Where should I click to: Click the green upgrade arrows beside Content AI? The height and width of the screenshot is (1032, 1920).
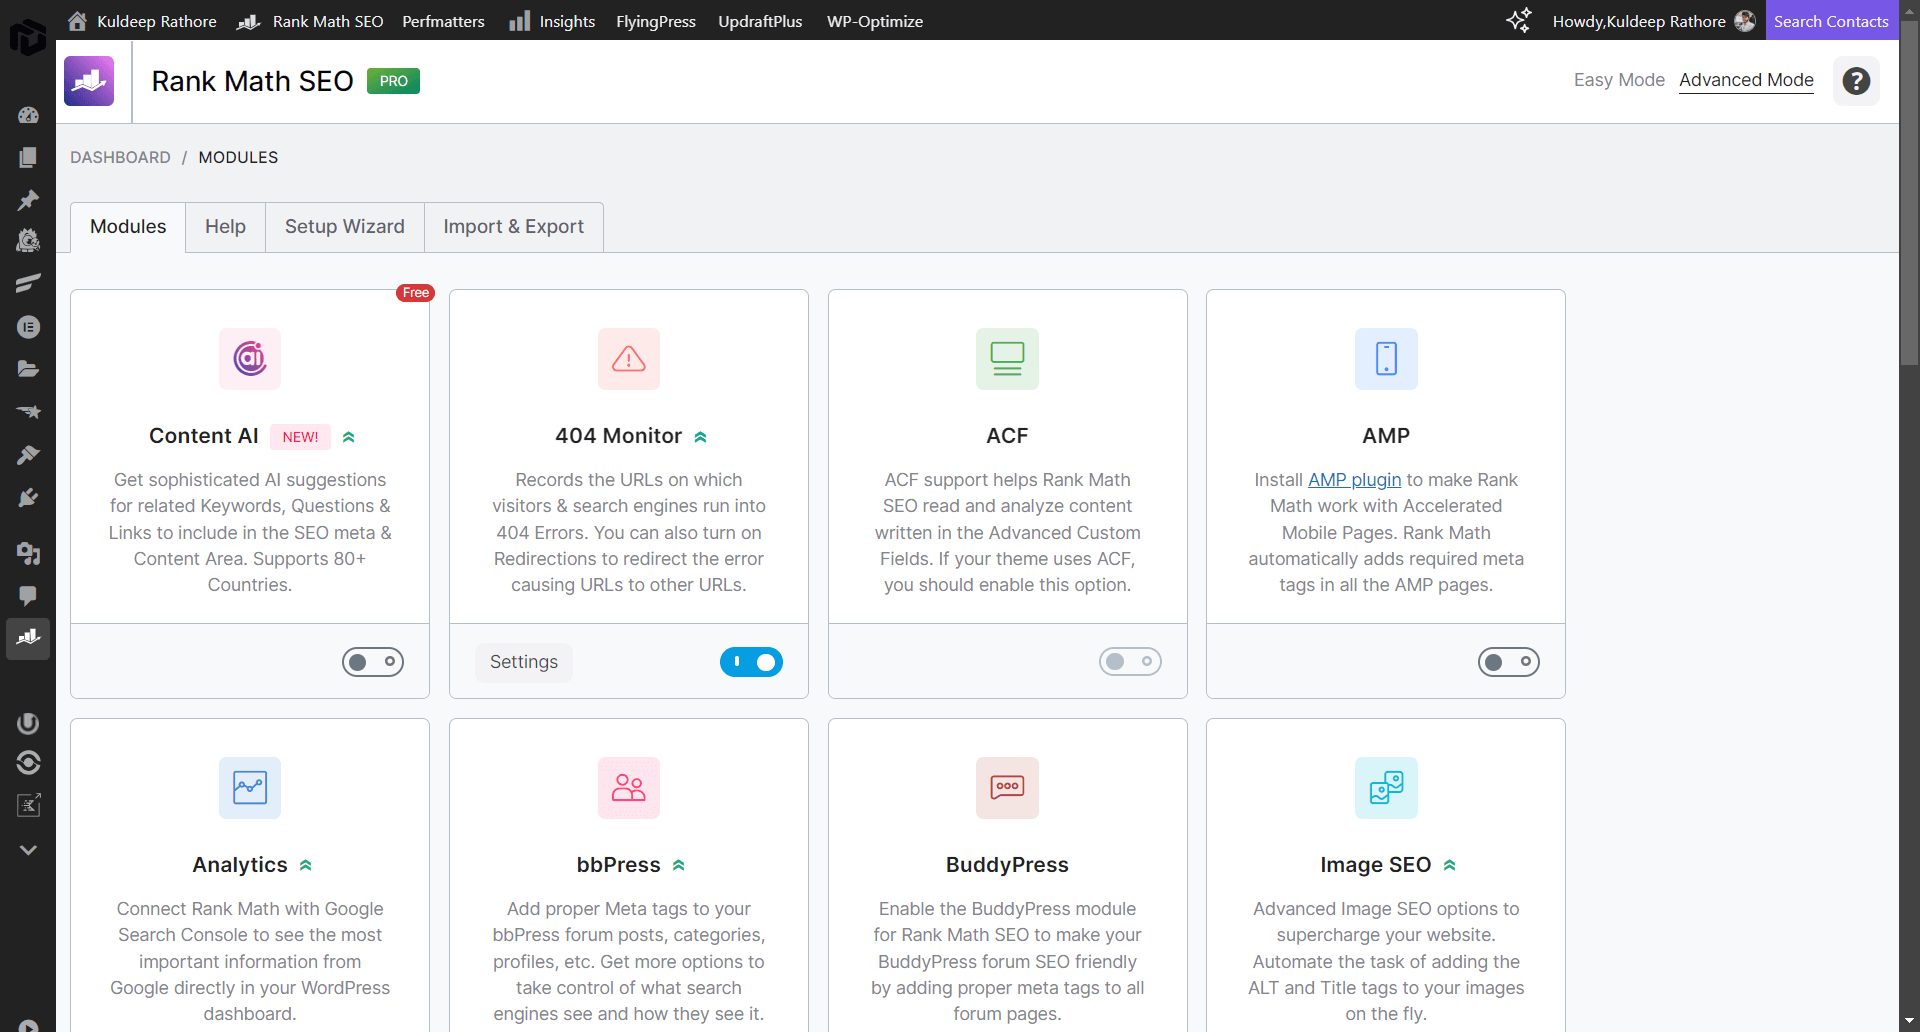(x=349, y=437)
